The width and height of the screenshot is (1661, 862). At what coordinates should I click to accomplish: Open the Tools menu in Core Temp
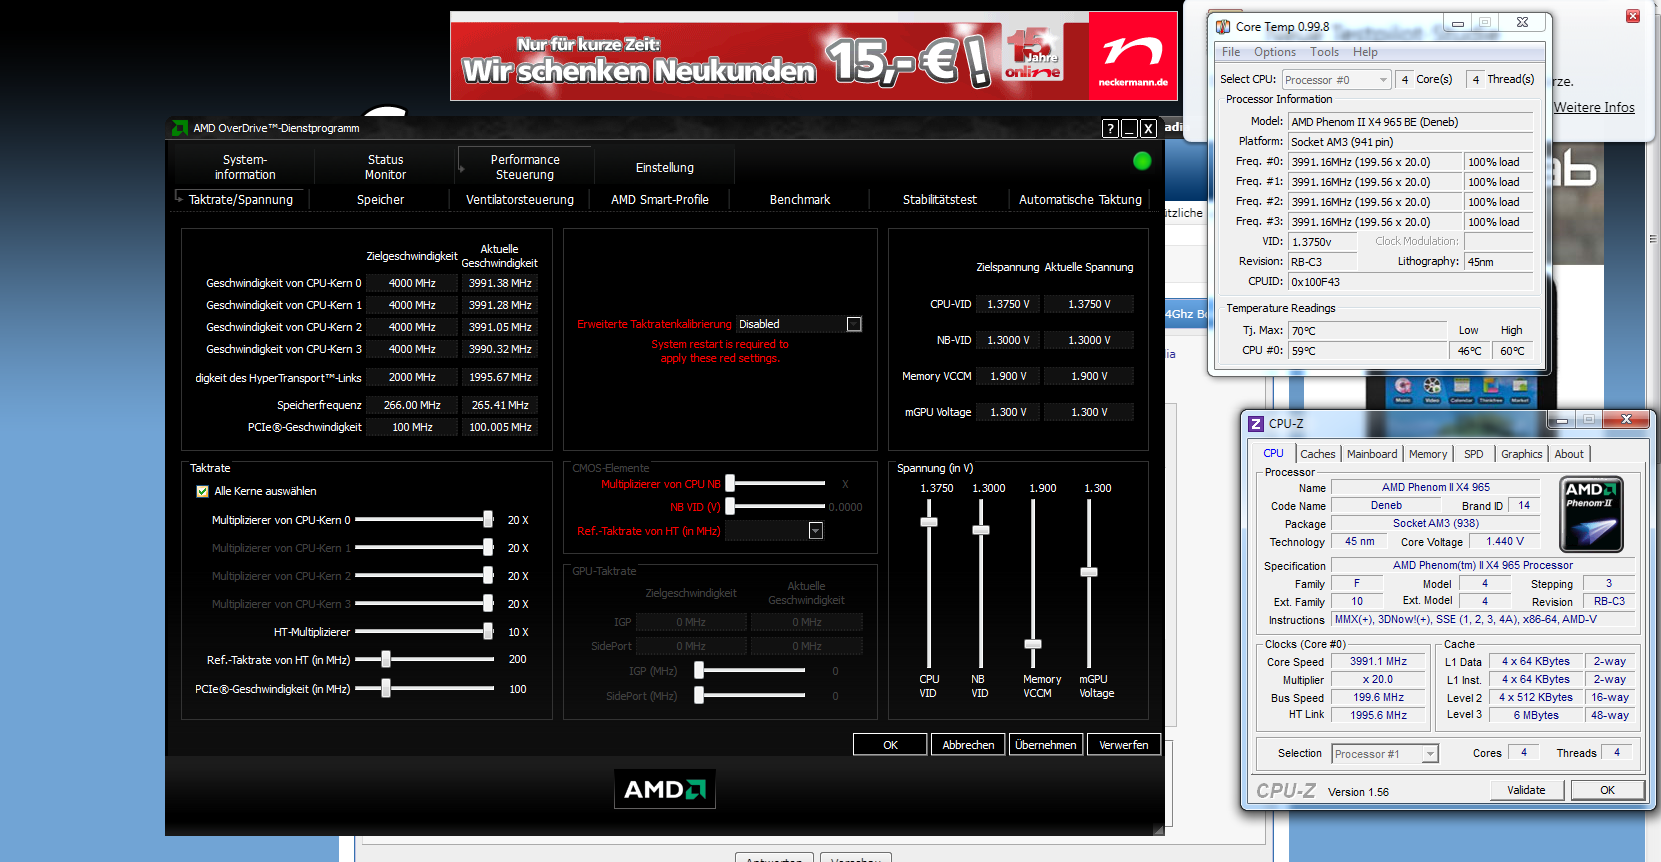click(1324, 52)
